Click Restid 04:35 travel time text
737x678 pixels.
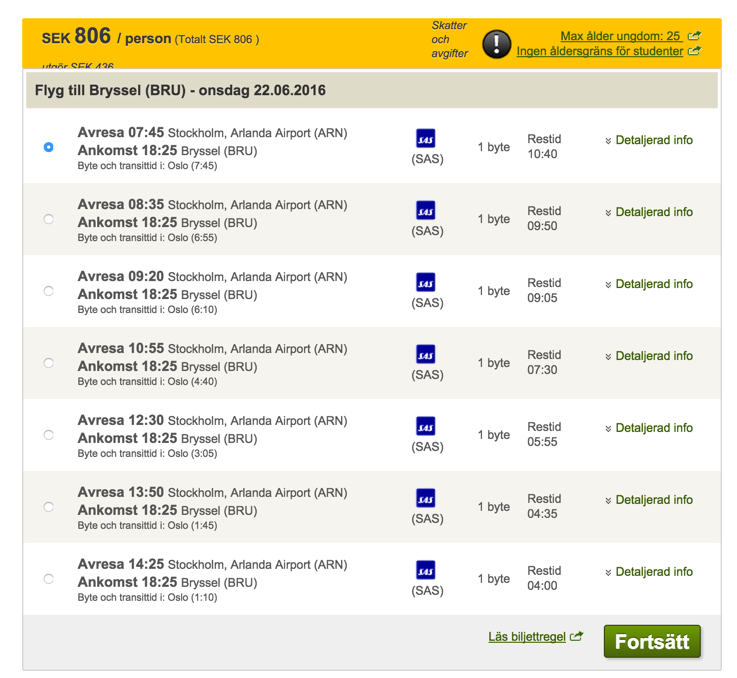544,506
